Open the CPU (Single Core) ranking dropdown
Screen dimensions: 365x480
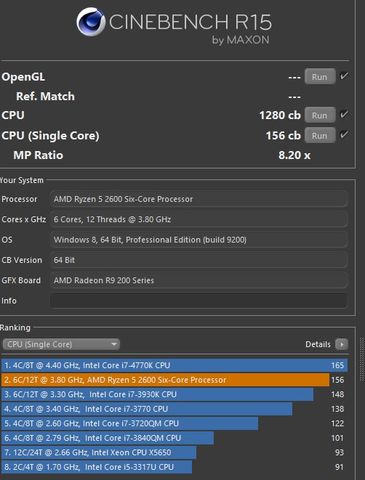61,344
